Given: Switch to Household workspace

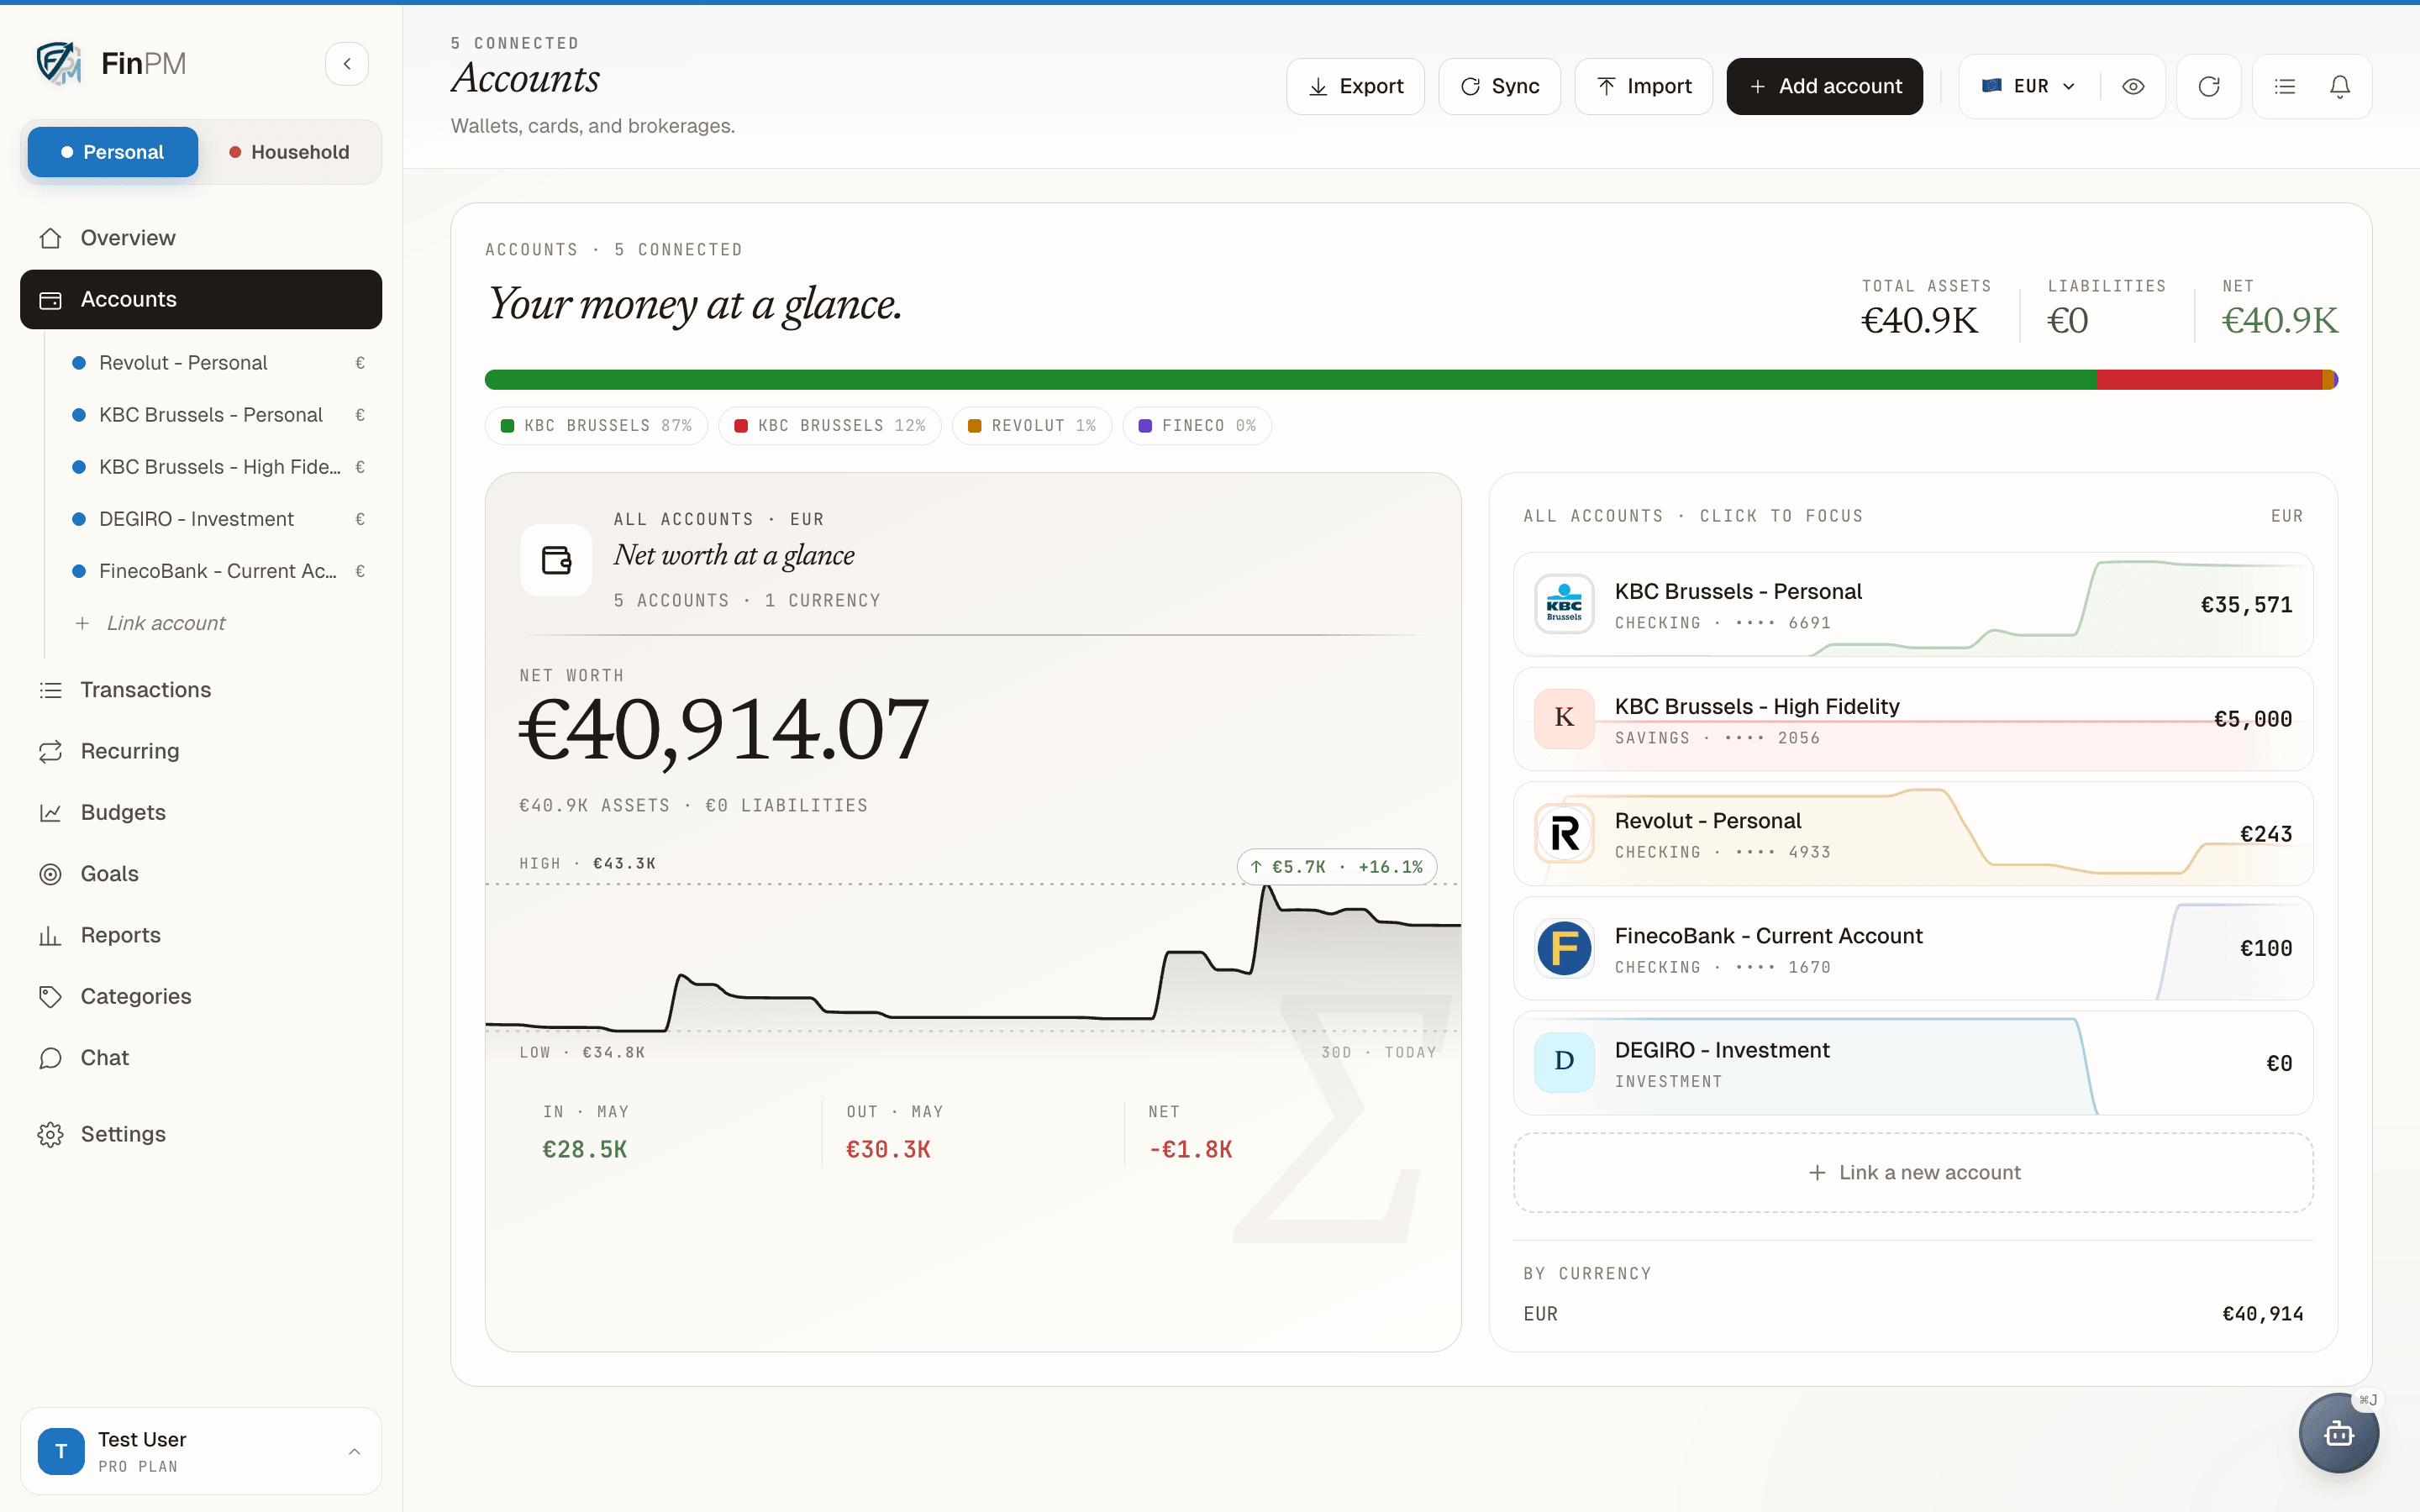Looking at the screenshot, I should pyautogui.click(x=289, y=152).
